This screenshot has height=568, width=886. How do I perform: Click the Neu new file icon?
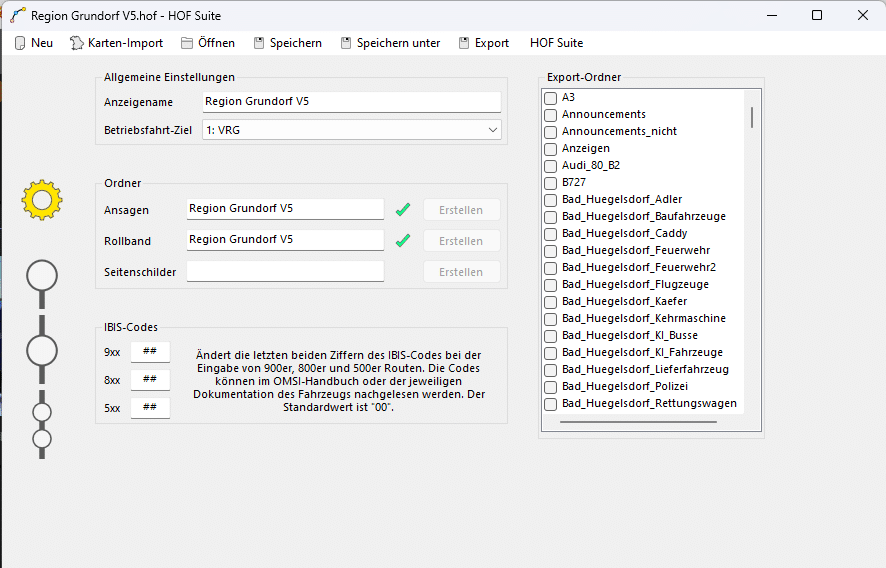[20, 43]
